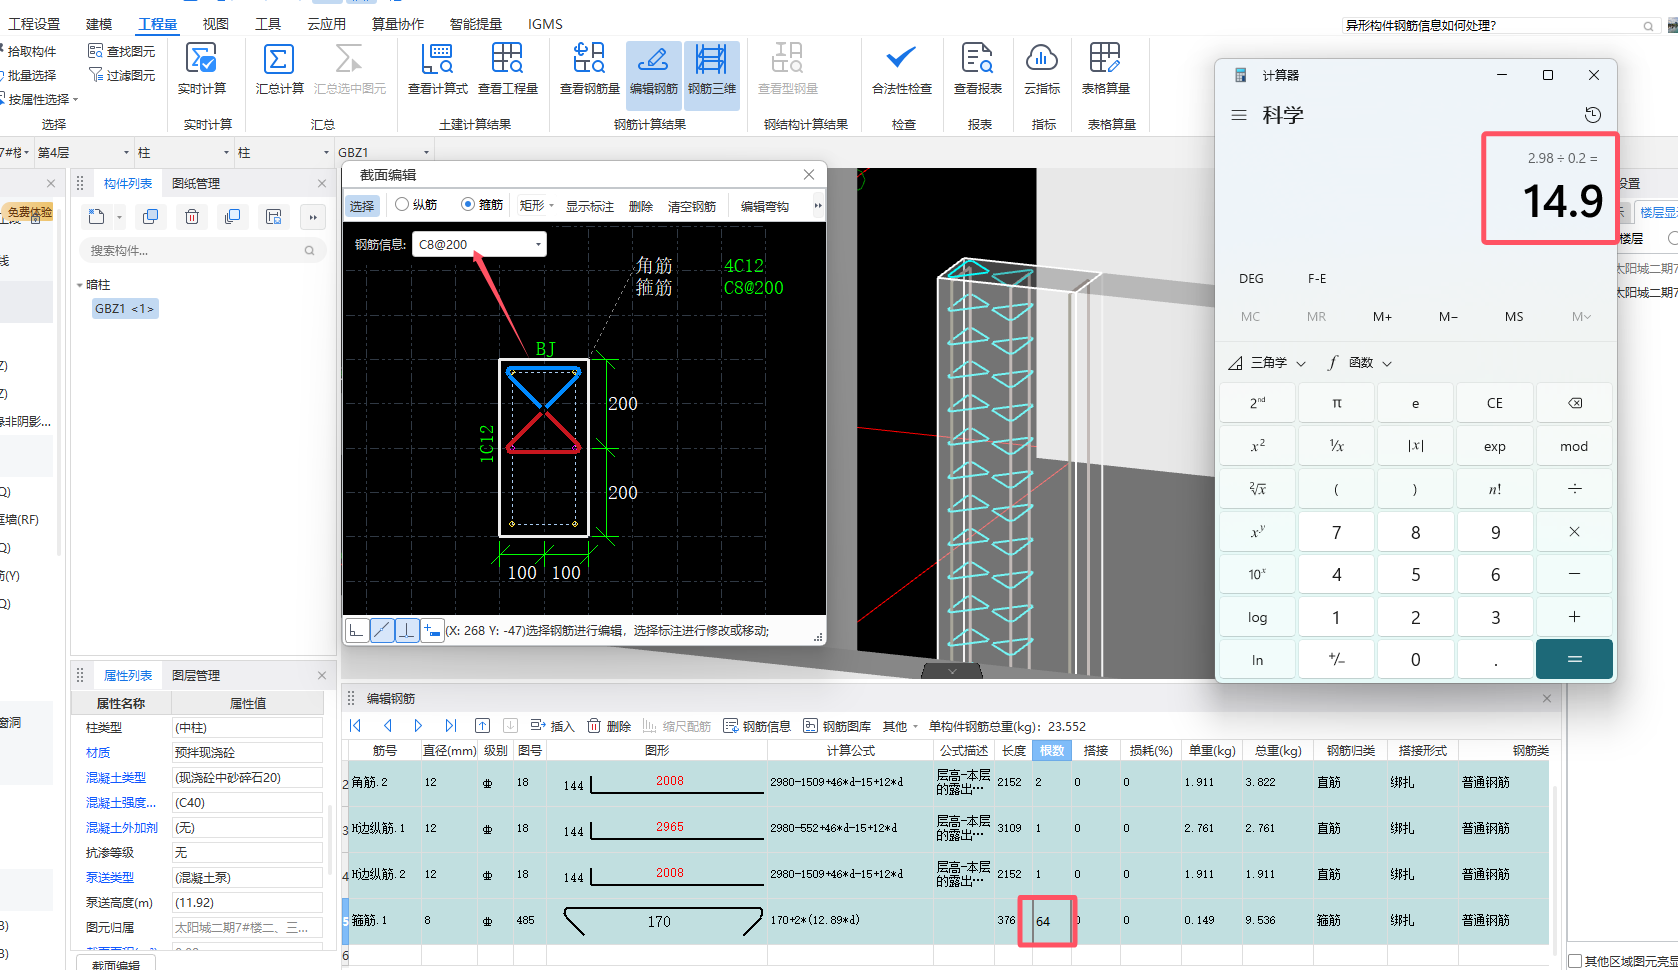Expand calculator 函数 menu
This screenshot has height=970, width=1678.
click(x=1360, y=362)
